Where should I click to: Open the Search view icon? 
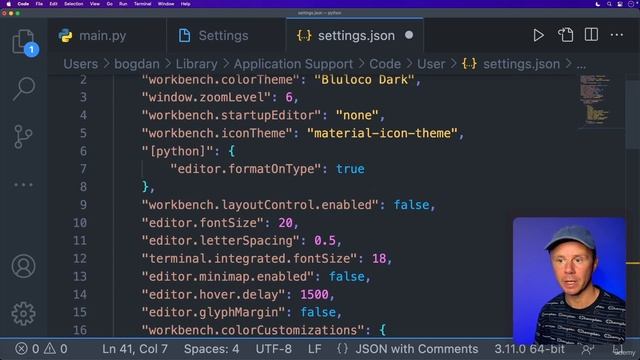(x=24, y=89)
